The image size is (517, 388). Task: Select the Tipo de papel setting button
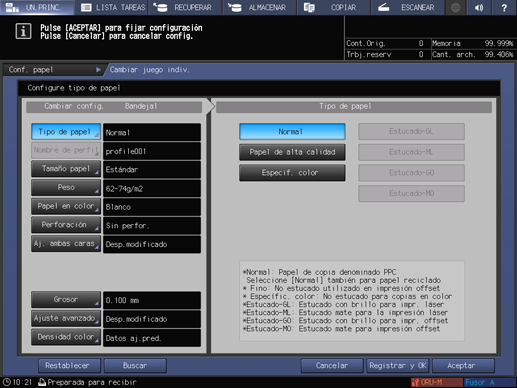coord(66,132)
